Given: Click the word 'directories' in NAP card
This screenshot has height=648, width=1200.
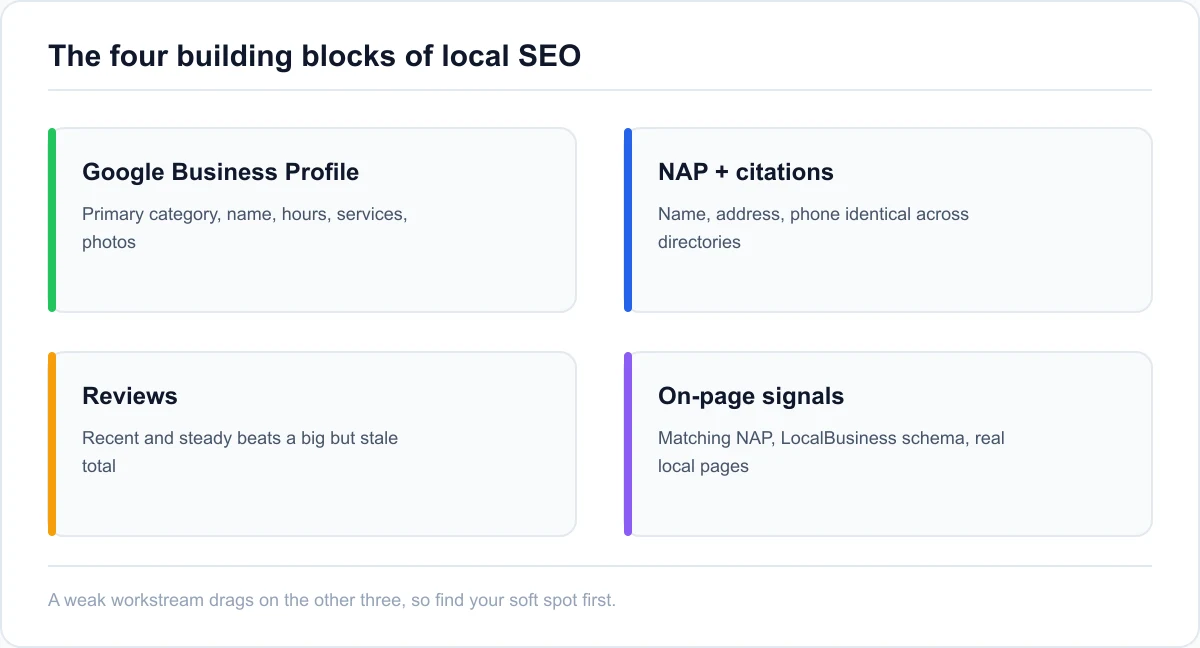Looking at the screenshot, I should pos(699,242).
